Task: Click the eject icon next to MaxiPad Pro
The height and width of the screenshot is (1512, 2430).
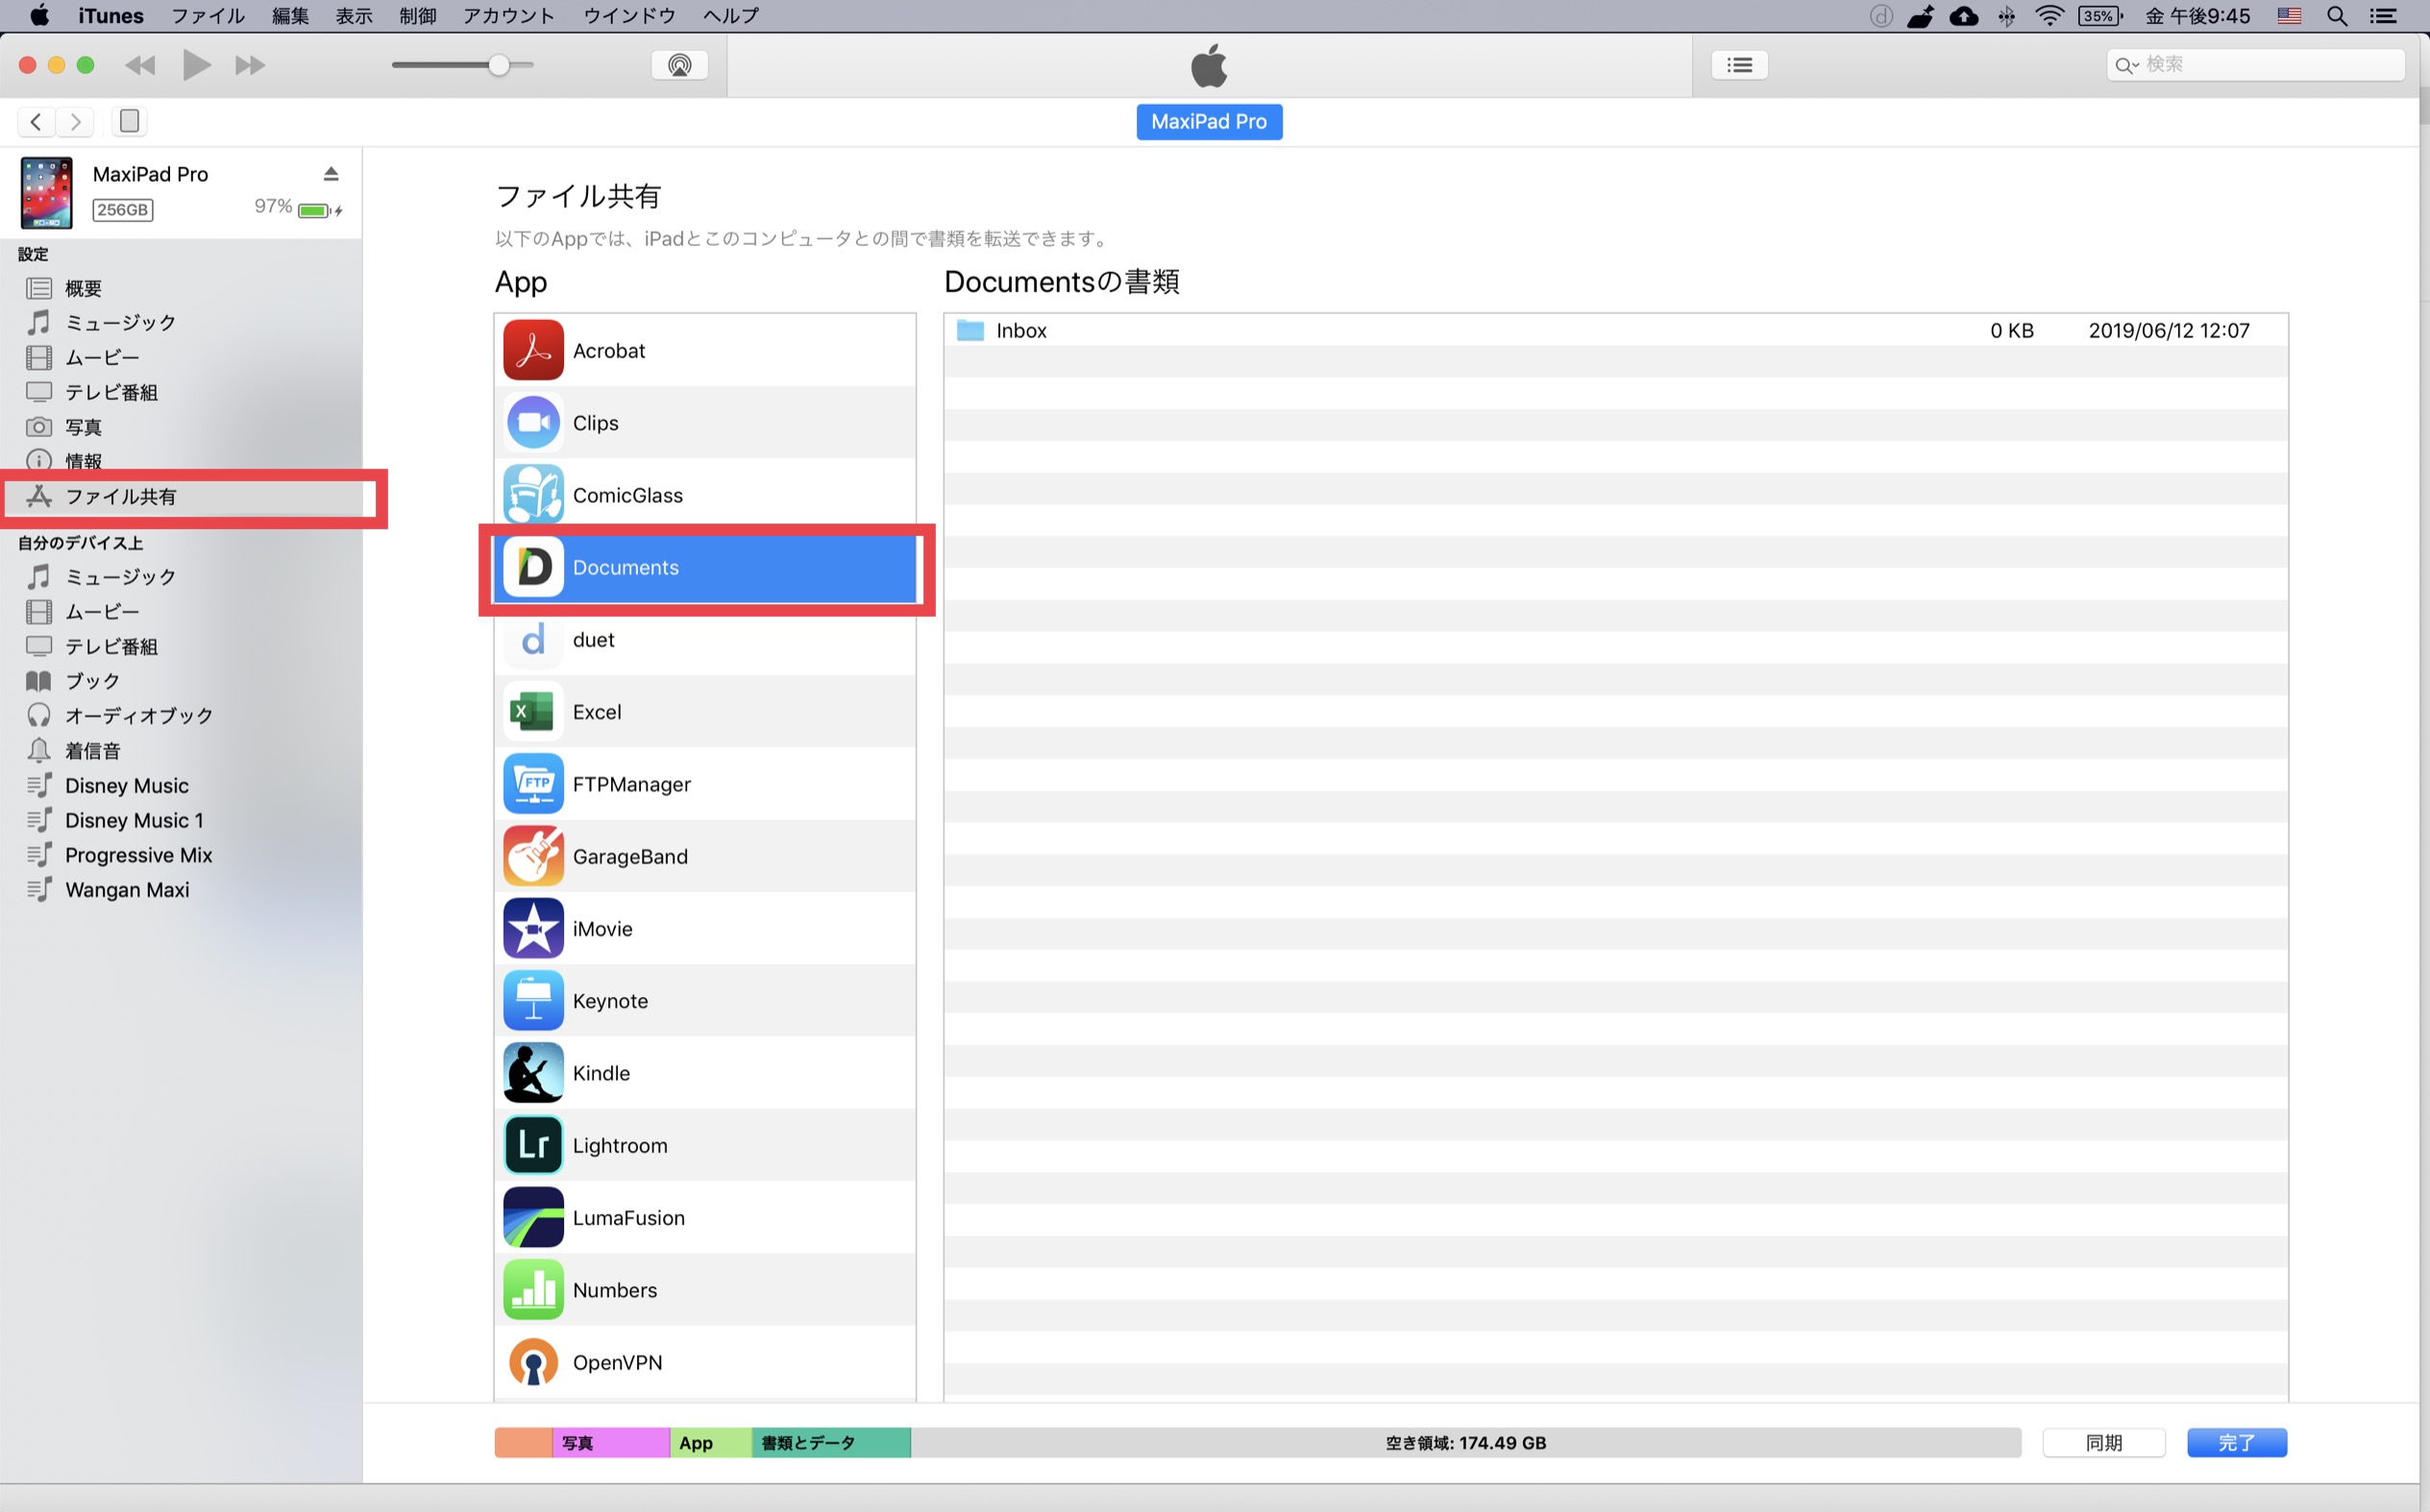Action: coord(331,174)
